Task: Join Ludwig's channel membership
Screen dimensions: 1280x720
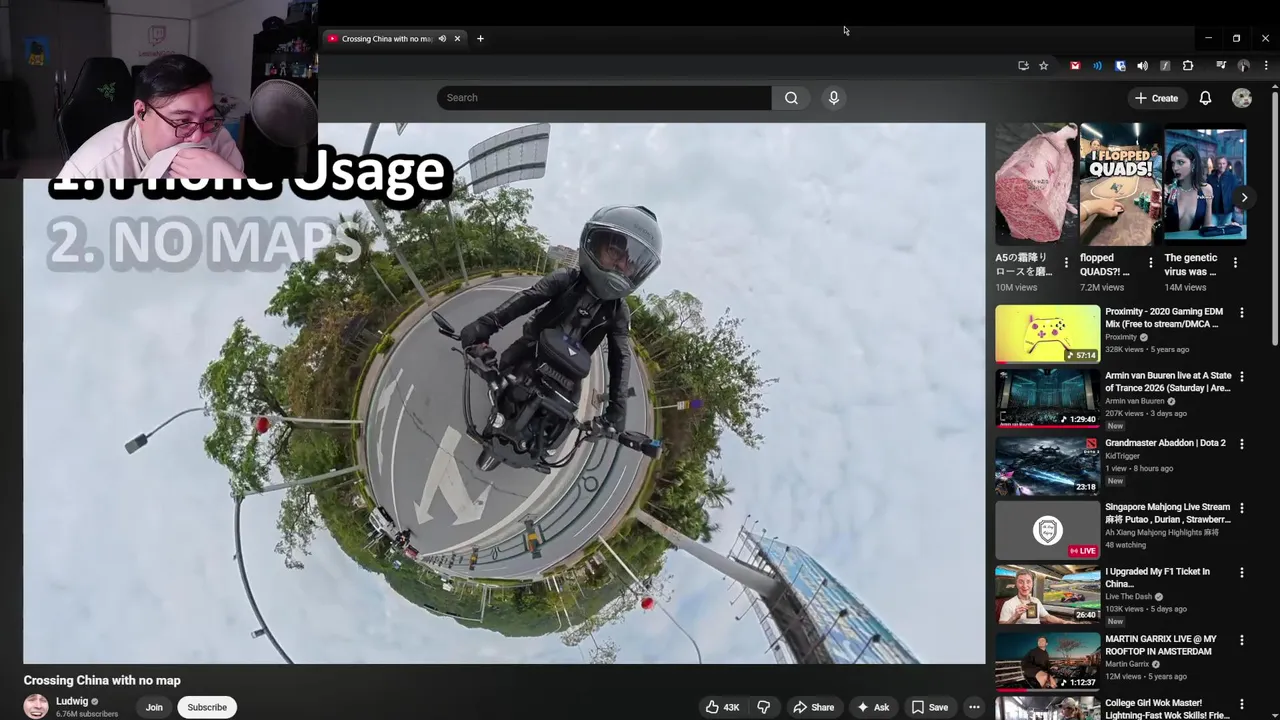Action: [x=154, y=707]
